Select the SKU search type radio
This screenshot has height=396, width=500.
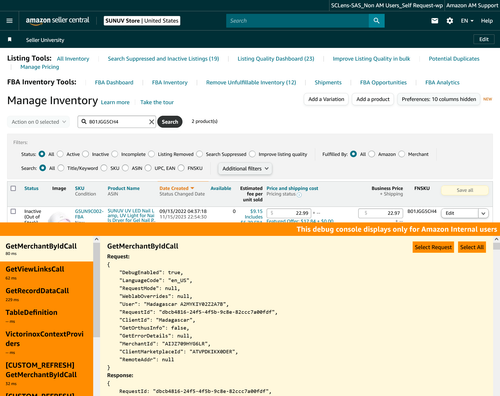(x=104, y=168)
